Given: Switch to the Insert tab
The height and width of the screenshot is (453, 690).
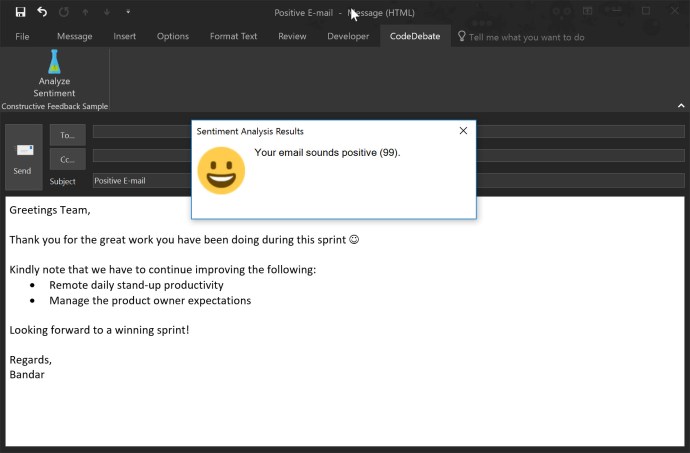Looking at the screenshot, I should (125, 36).
